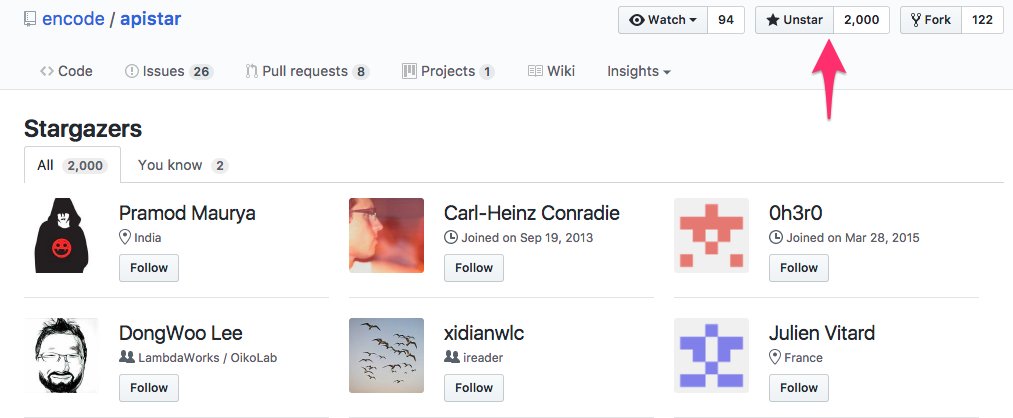Image resolution: width=1013 pixels, height=418 pixels.
Task: Click DongWoo Lee's sketch avatar
Action: click(x=61, y=355)
